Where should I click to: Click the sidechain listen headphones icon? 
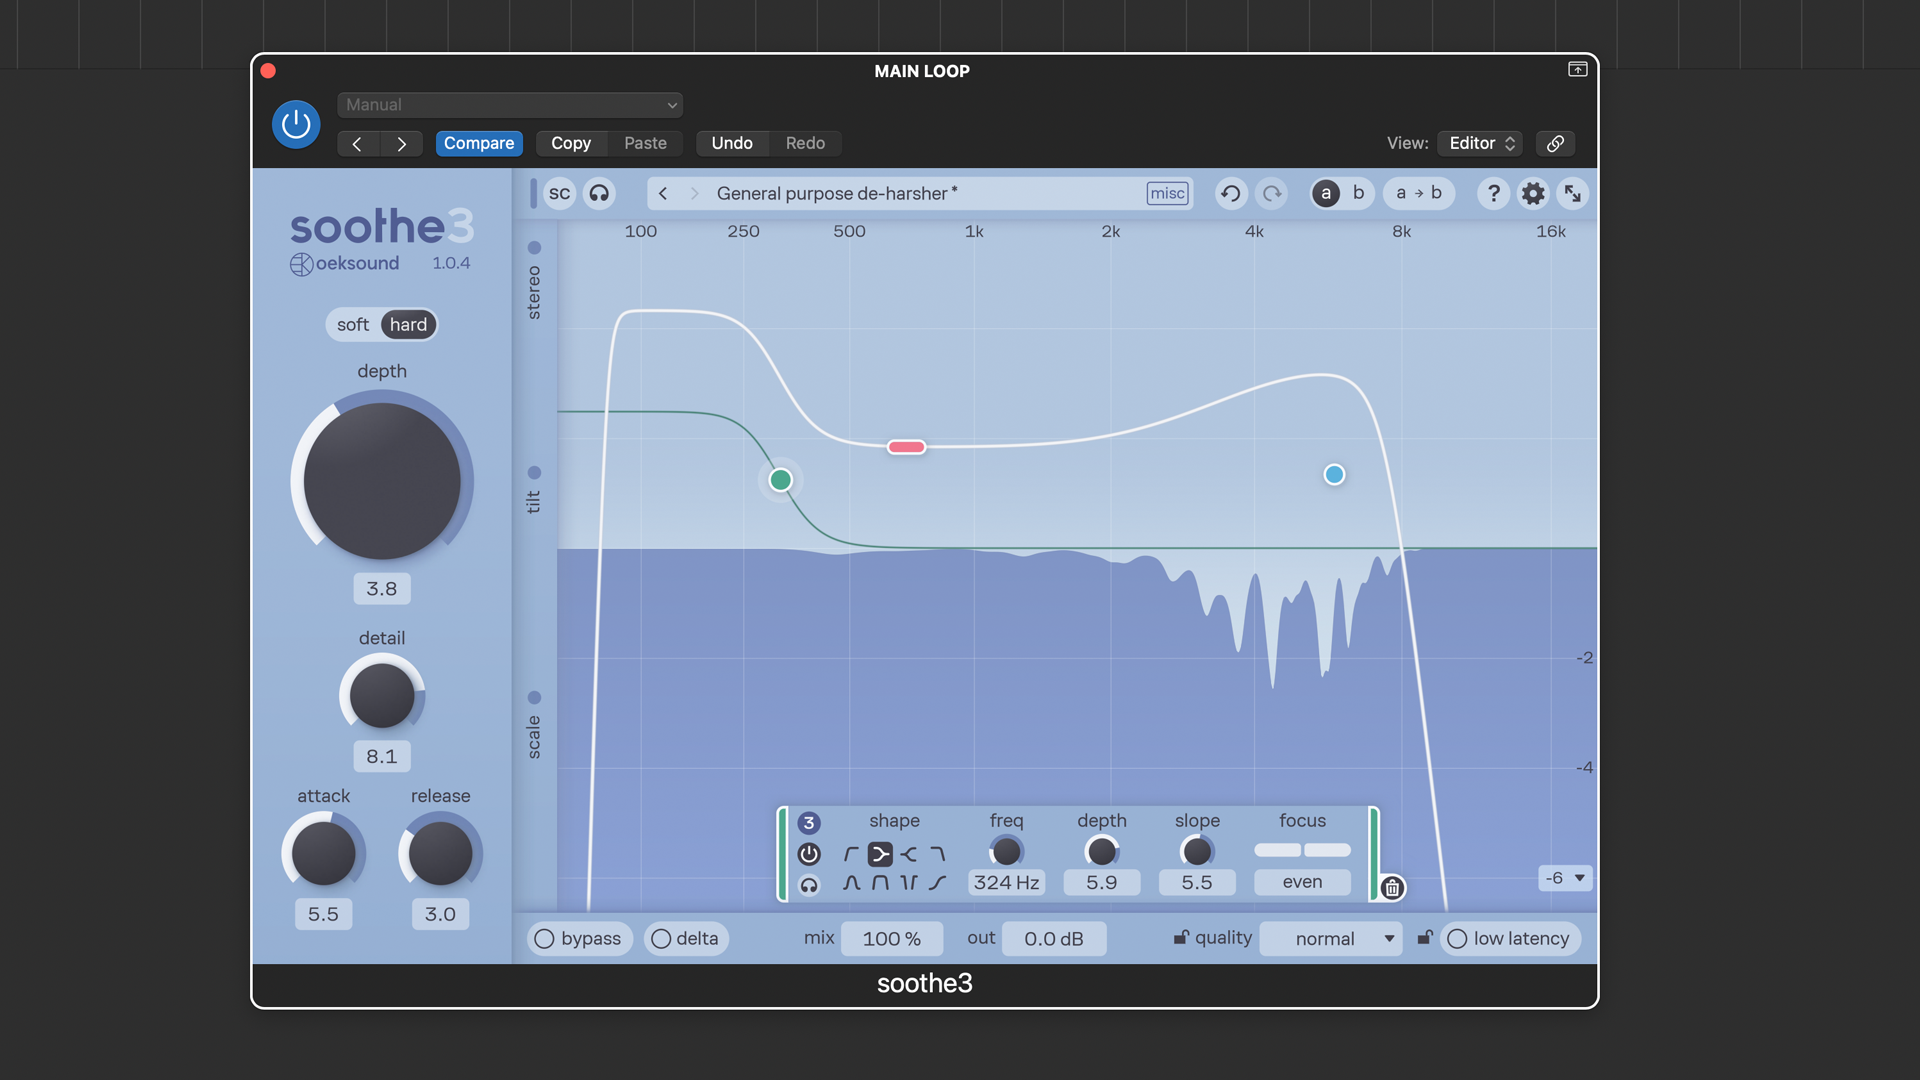(599, 194)
